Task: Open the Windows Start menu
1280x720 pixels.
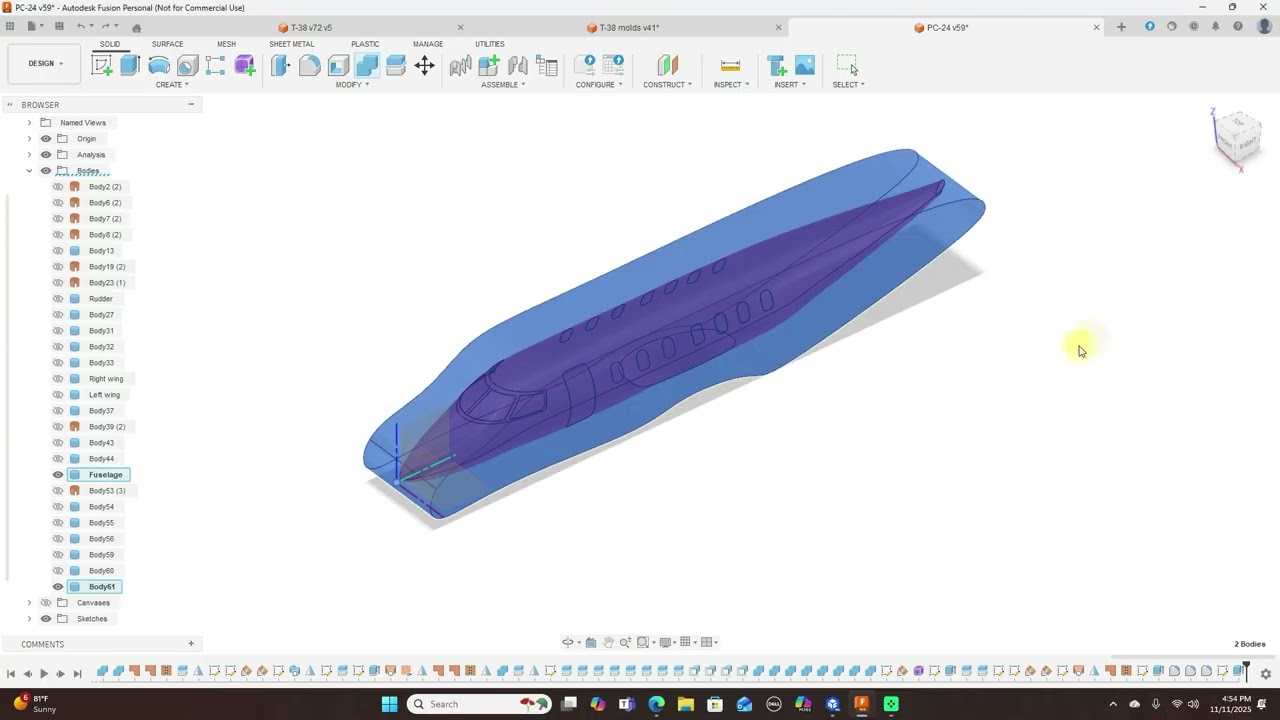Action: 389,704
